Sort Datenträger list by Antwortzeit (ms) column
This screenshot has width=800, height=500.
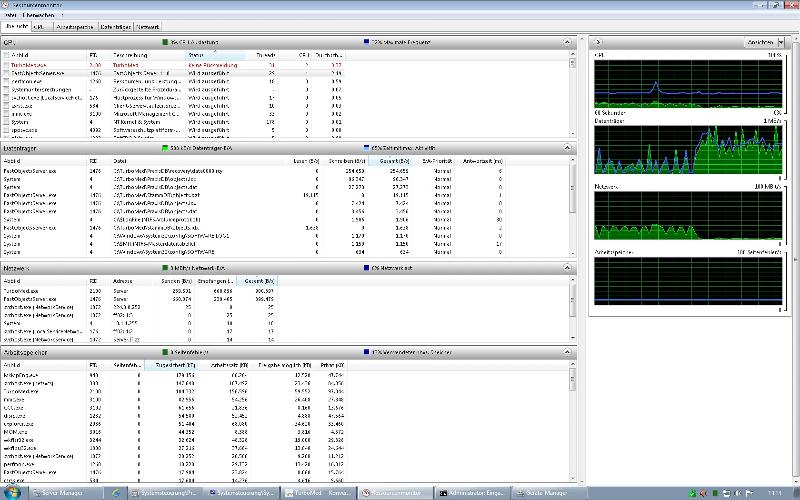482,161
